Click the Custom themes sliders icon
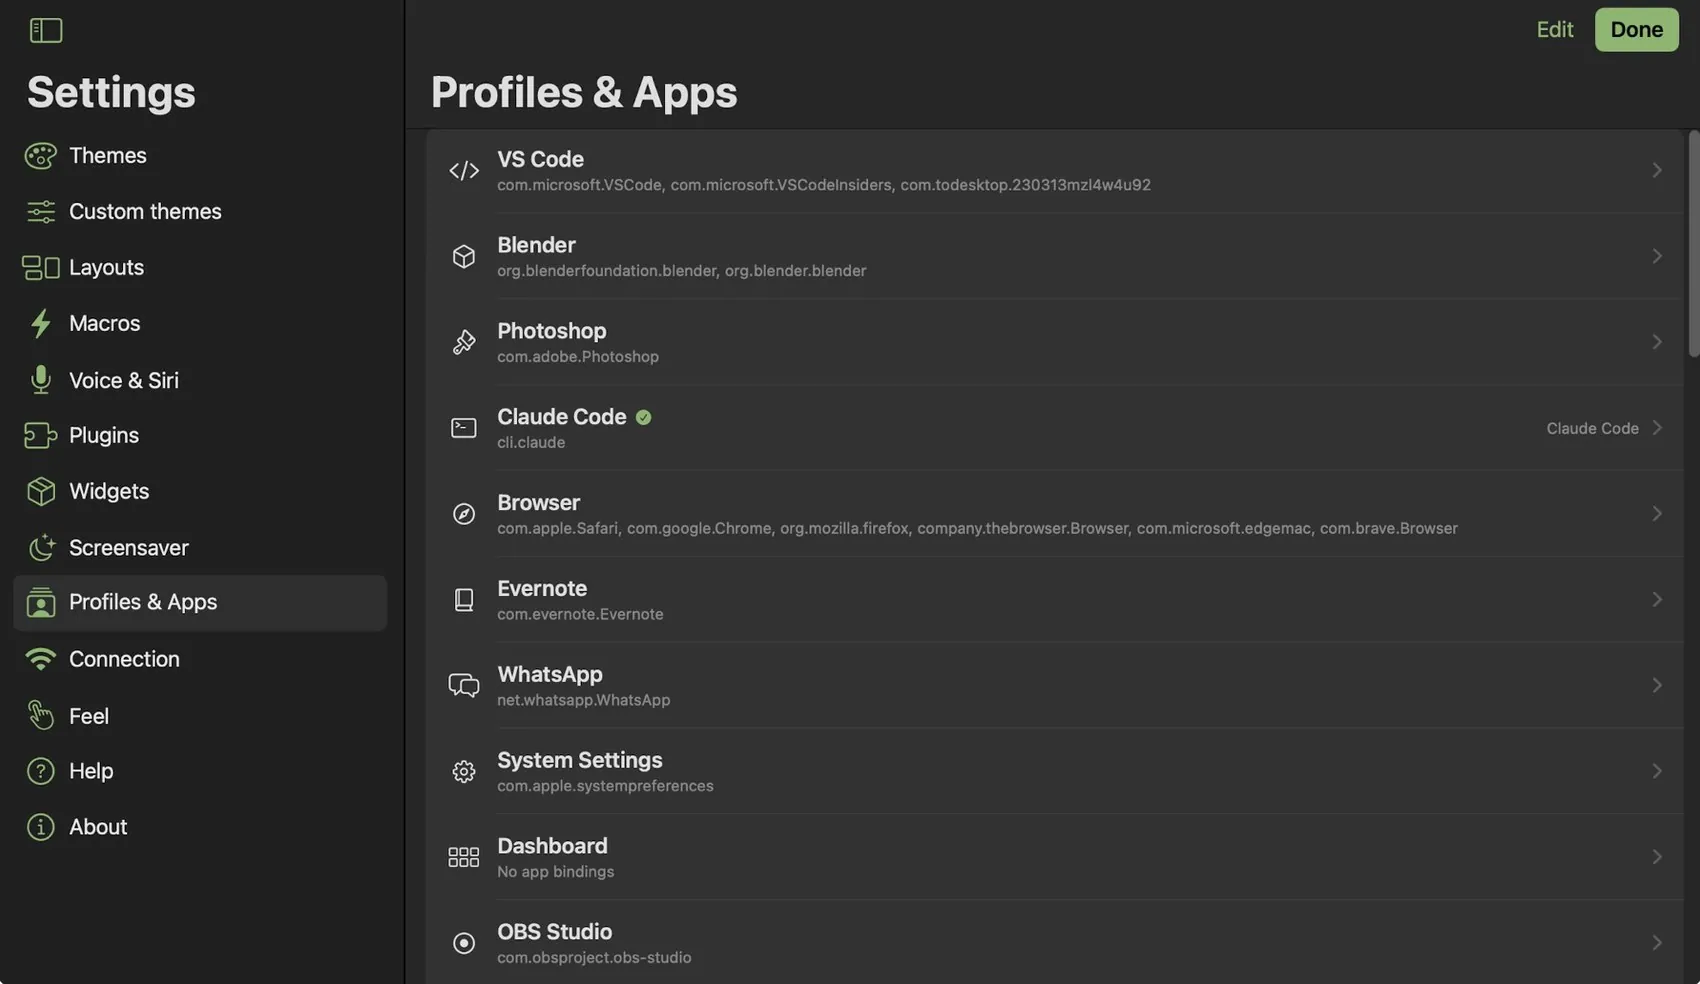The height and width of the screenshot is (984, 1700). point(40,212)
